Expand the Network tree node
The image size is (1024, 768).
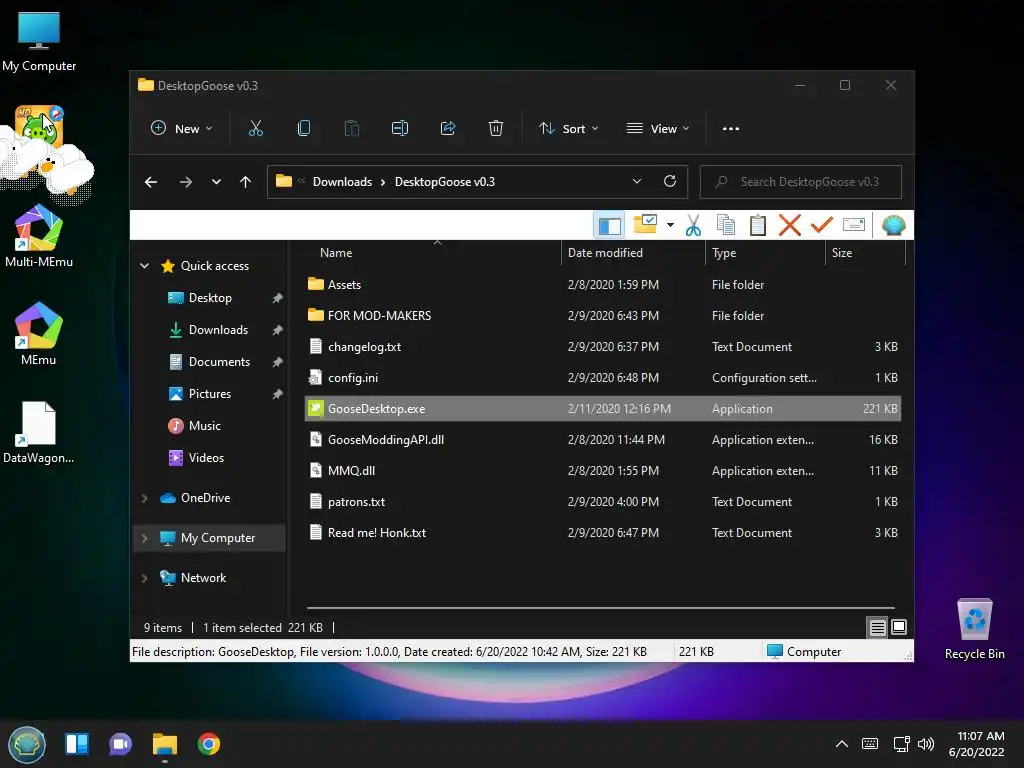point(144,578)
